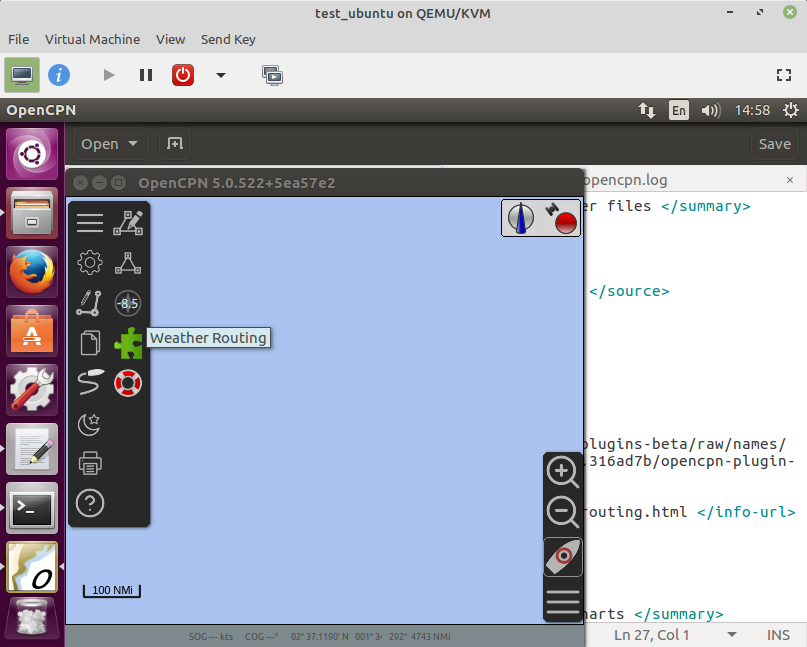Click the 100 NMi chart scale bar
Image resolution: width=807 pixels, height=647 pixels.
point(112,590)
